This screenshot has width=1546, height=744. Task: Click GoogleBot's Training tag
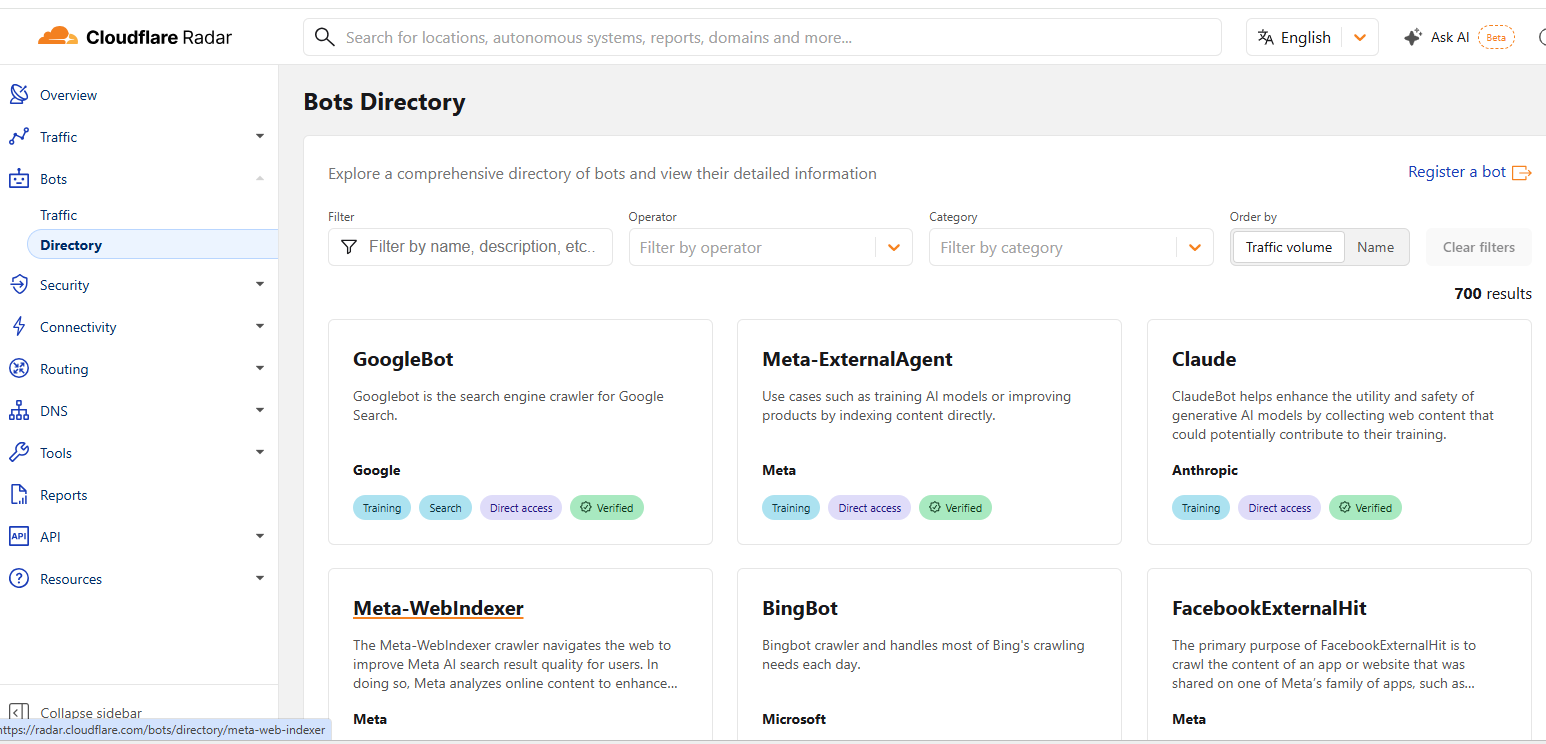click(x=382, y=508)
